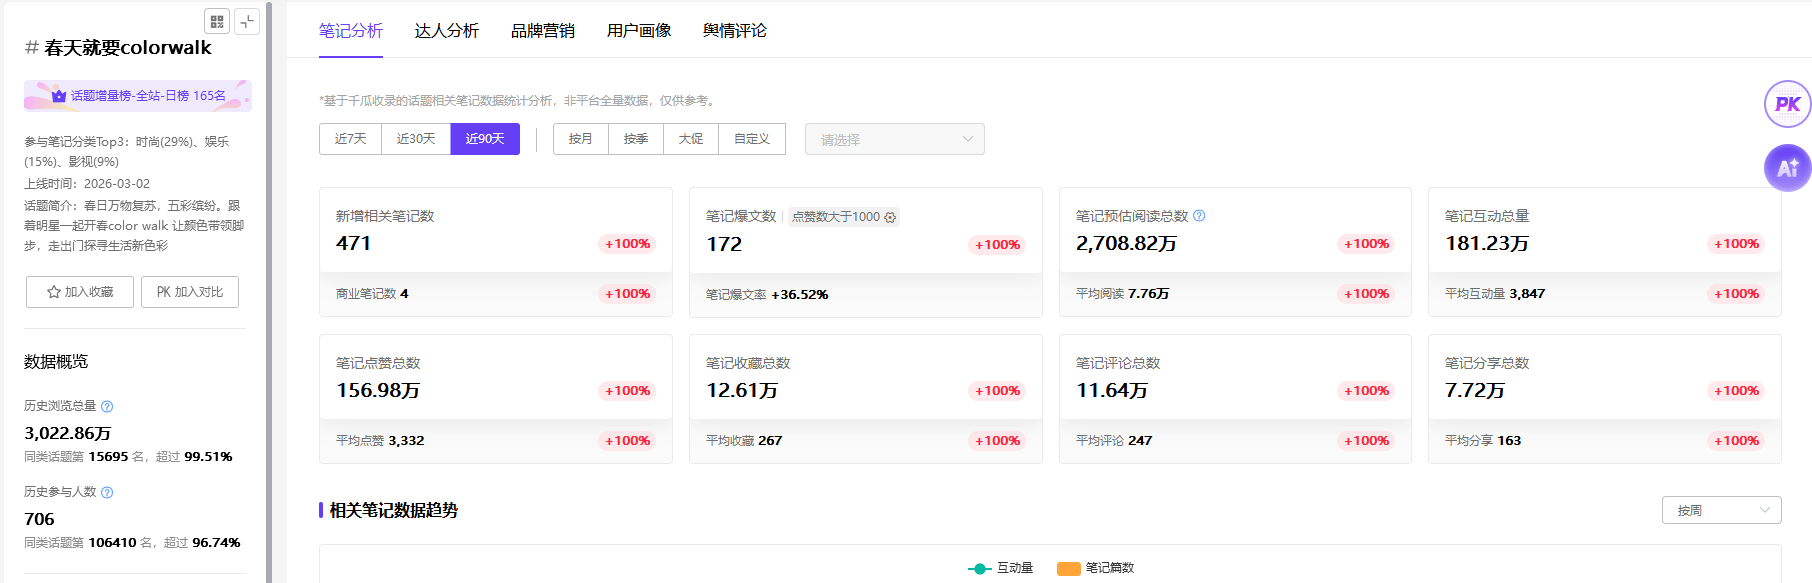Viewport: 1812px width, 583px height.
Task: Toggle the orange 笔记篇数 legend swatch
Action: click(1069, 568)
